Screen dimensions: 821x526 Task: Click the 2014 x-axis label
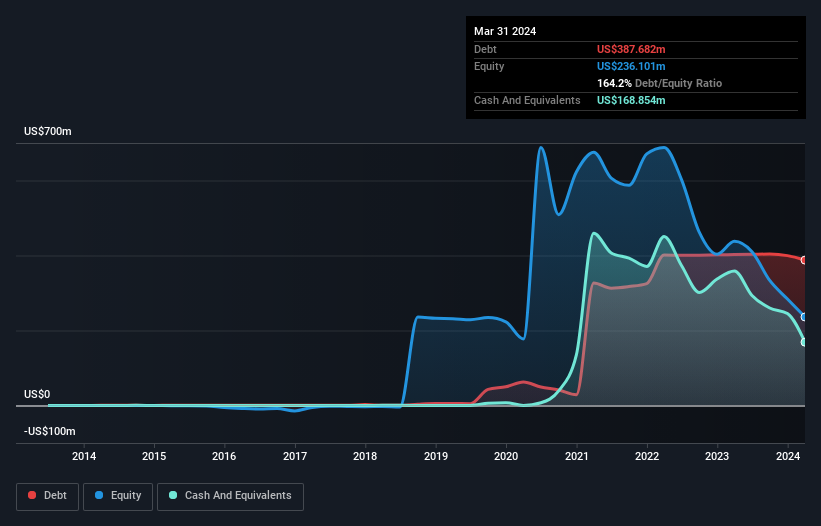tap(84, 456)
